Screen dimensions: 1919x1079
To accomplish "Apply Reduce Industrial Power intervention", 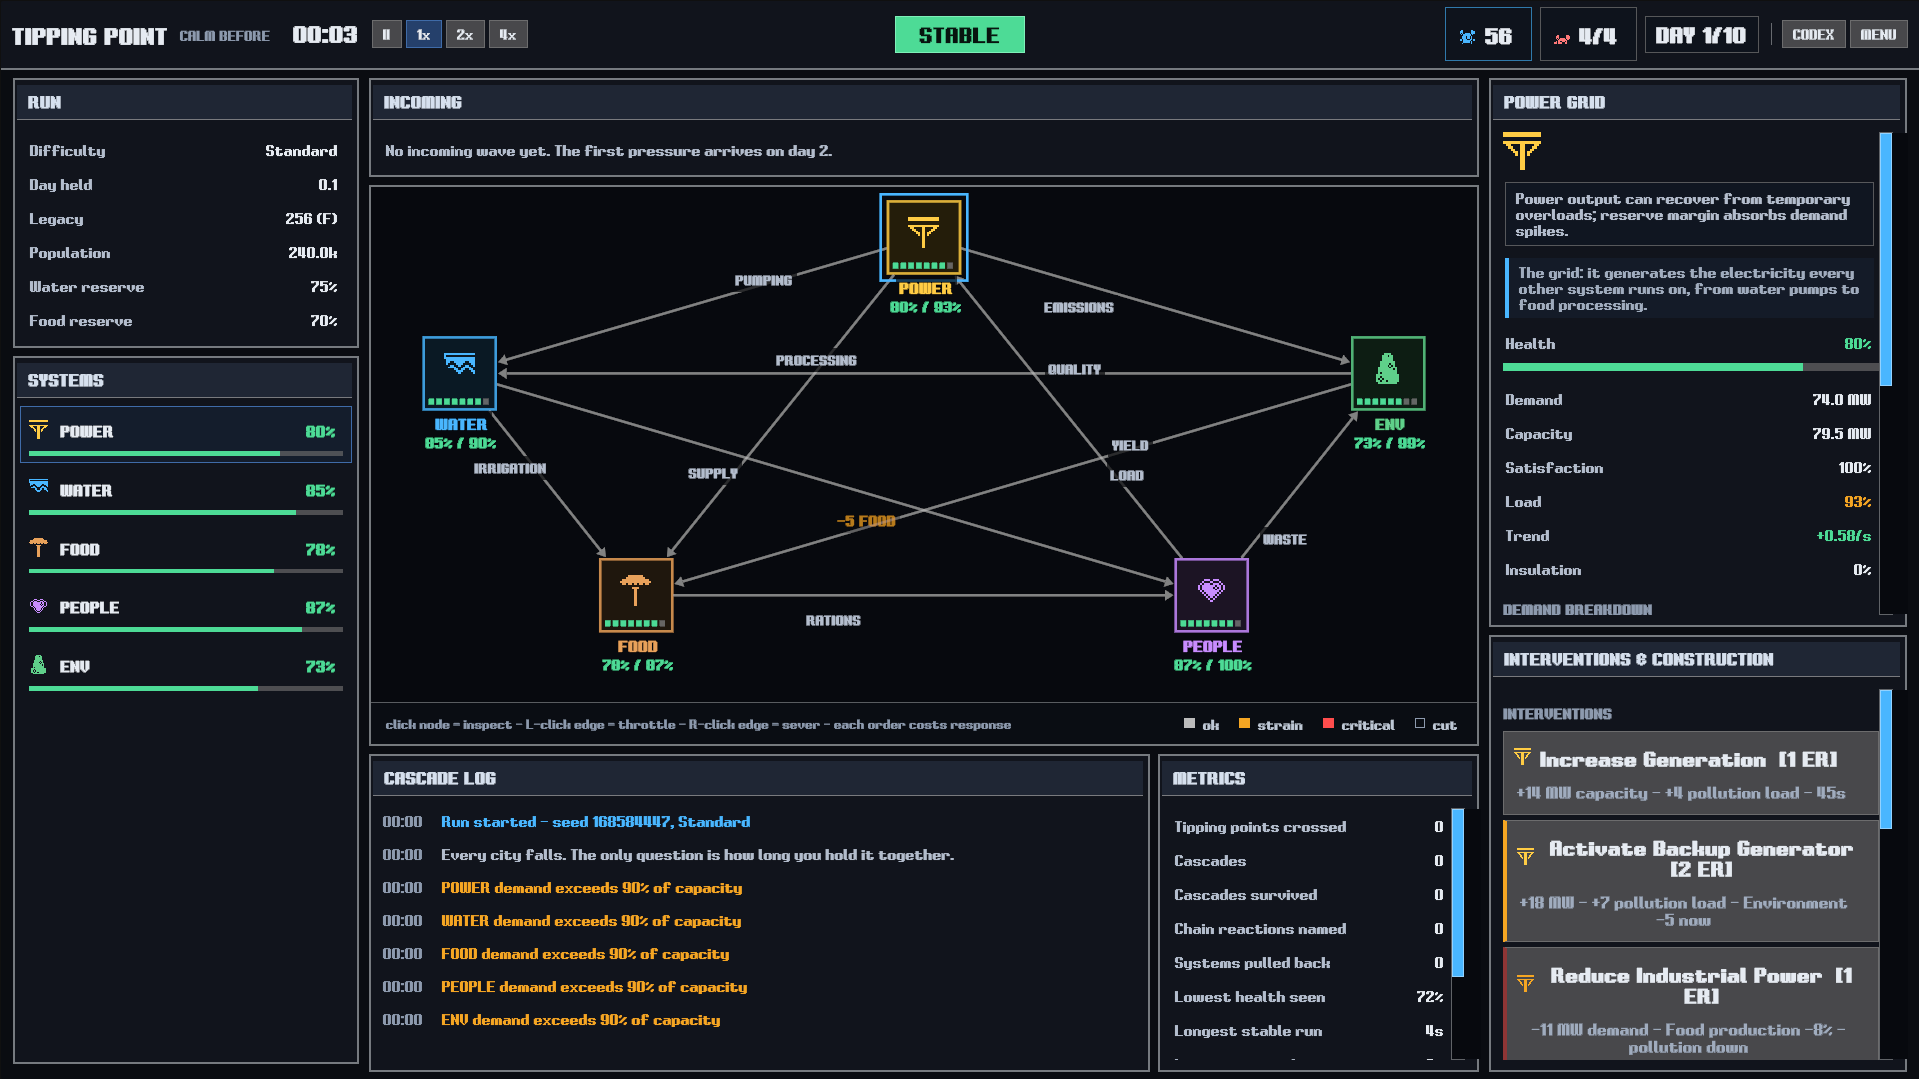I will pos(1690,1005).
